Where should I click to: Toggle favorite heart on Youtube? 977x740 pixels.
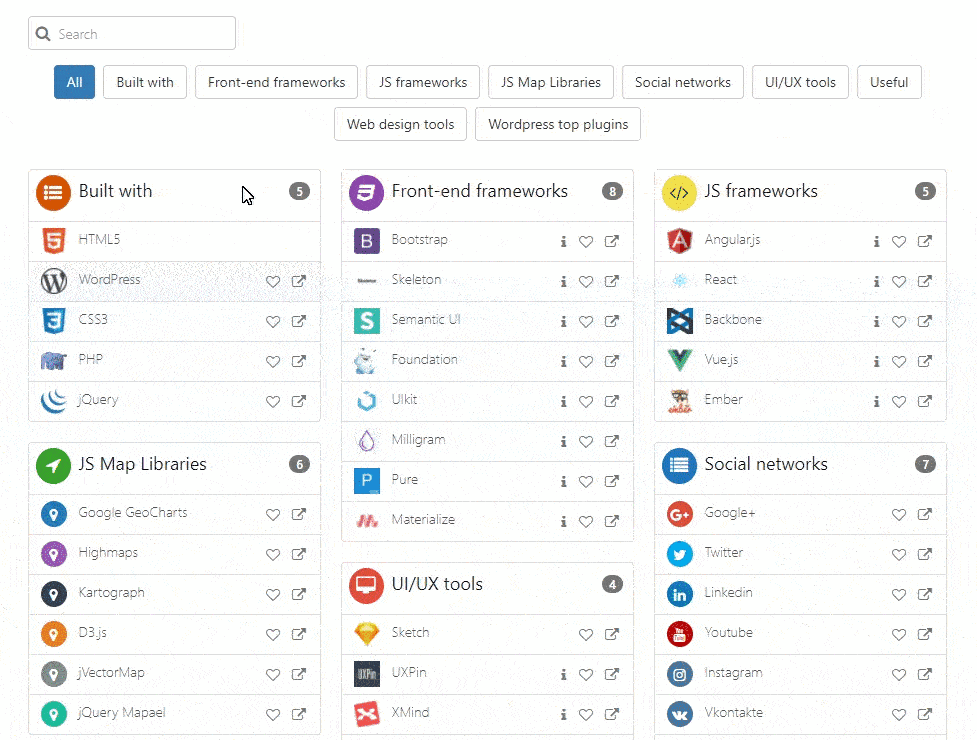click(898, 634)
